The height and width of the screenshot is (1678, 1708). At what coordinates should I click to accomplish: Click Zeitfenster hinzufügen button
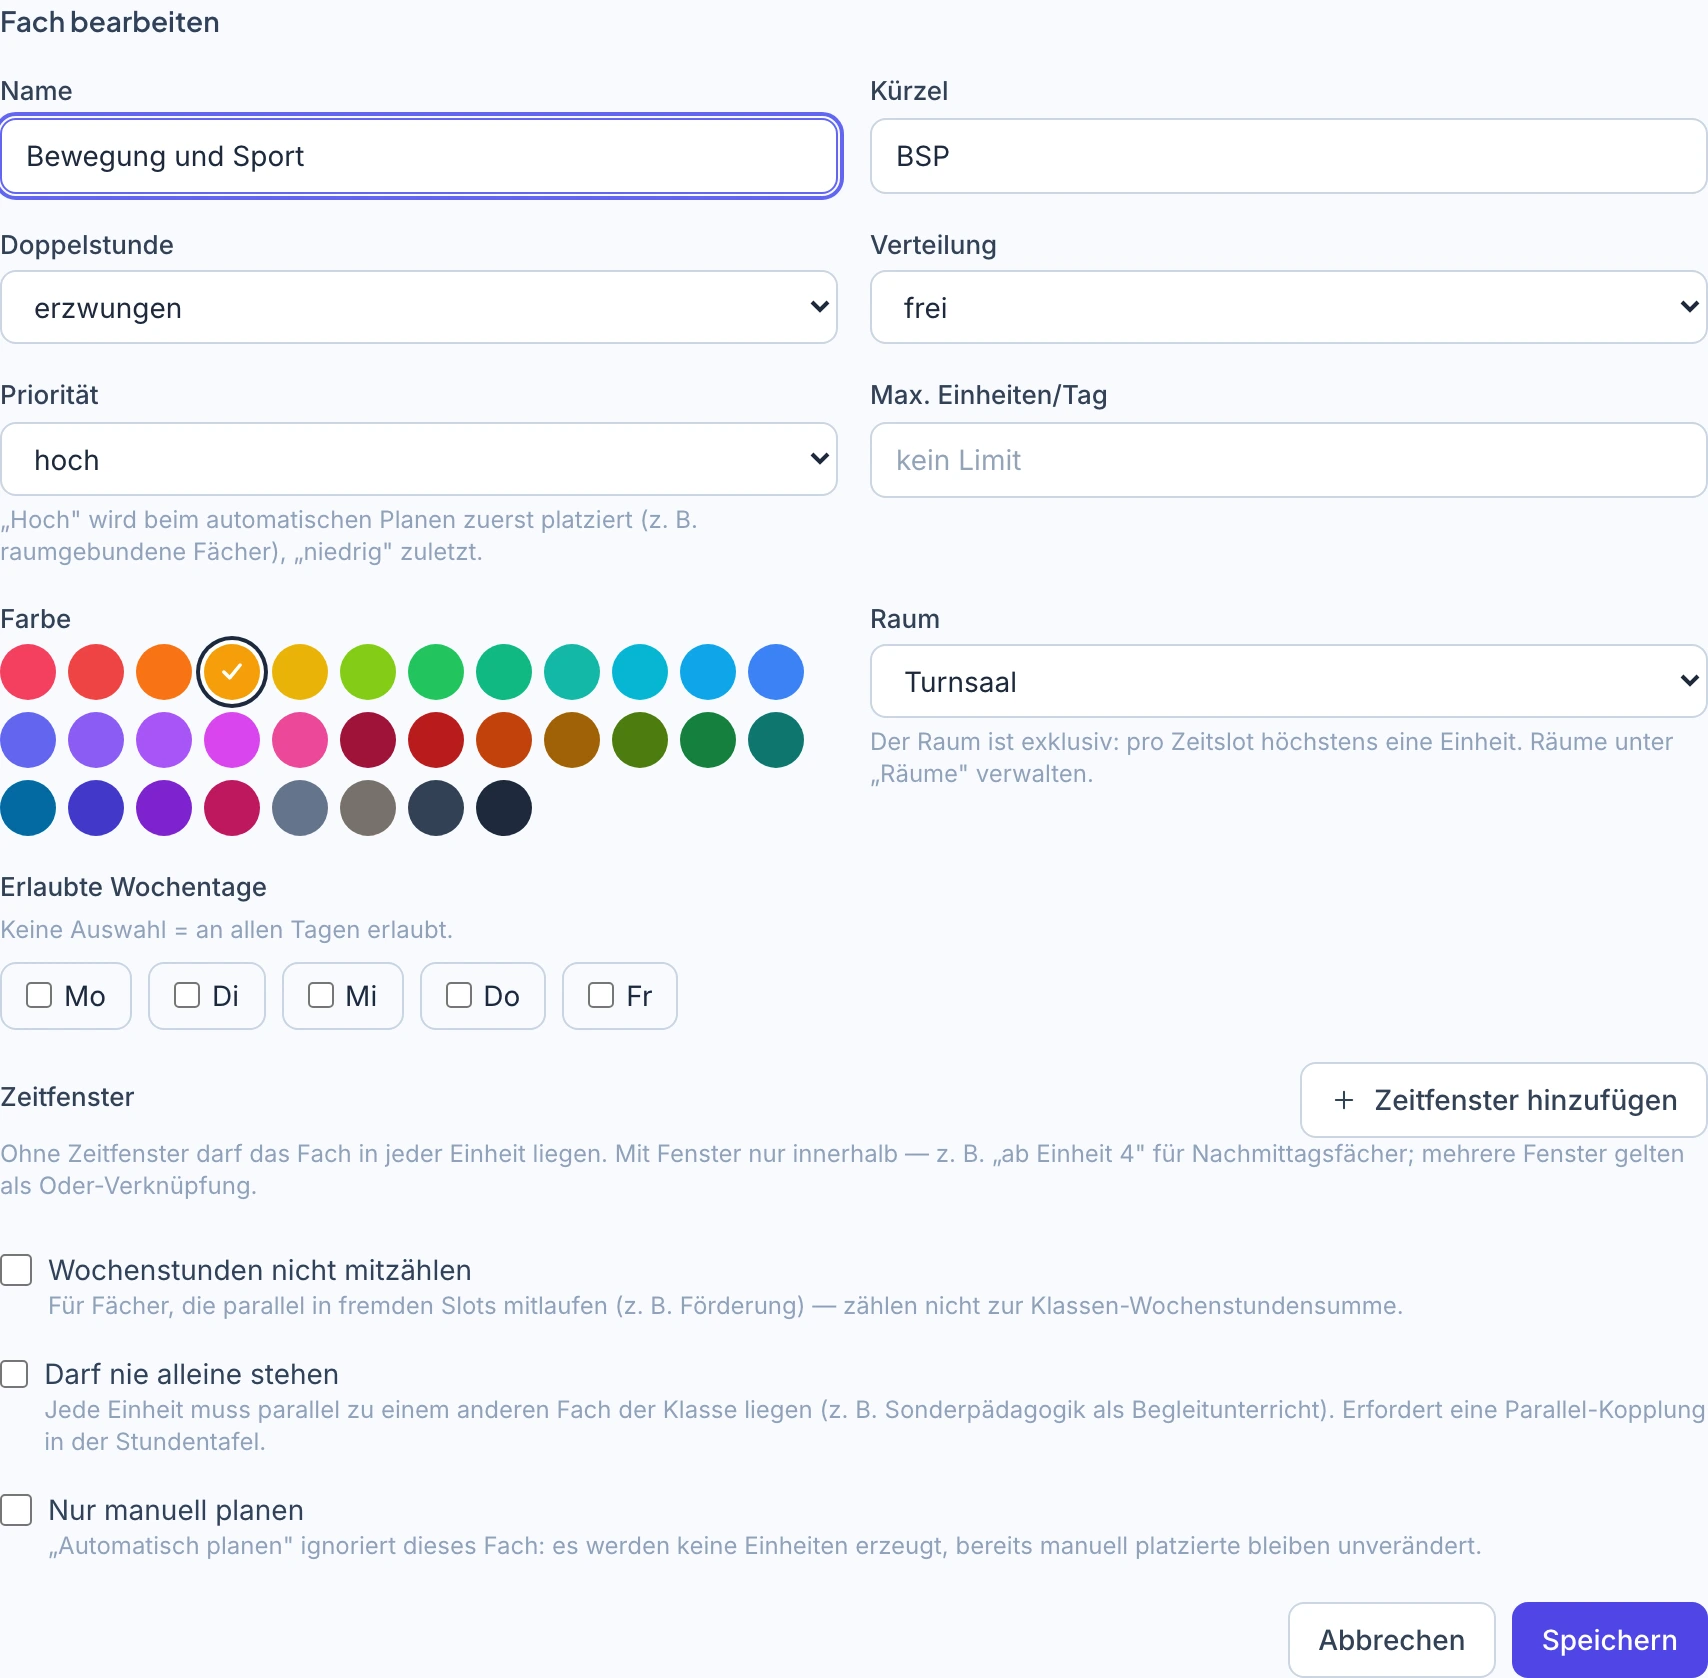click(x=1503, y=1100)
